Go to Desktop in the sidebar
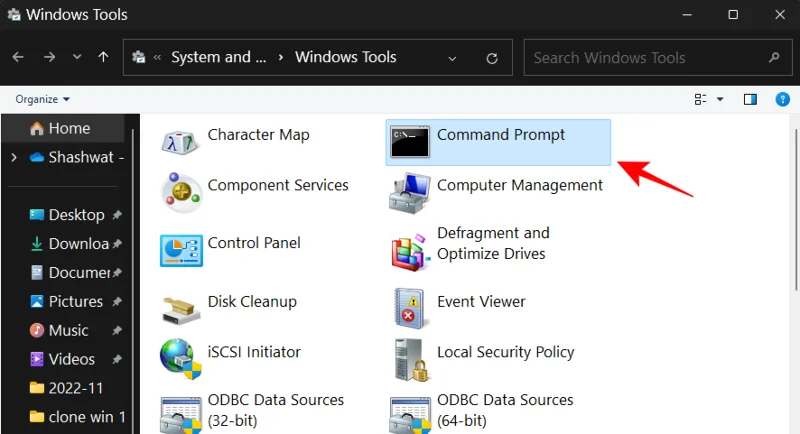Screen dimensions: 800x434 [x=76, y=215]
